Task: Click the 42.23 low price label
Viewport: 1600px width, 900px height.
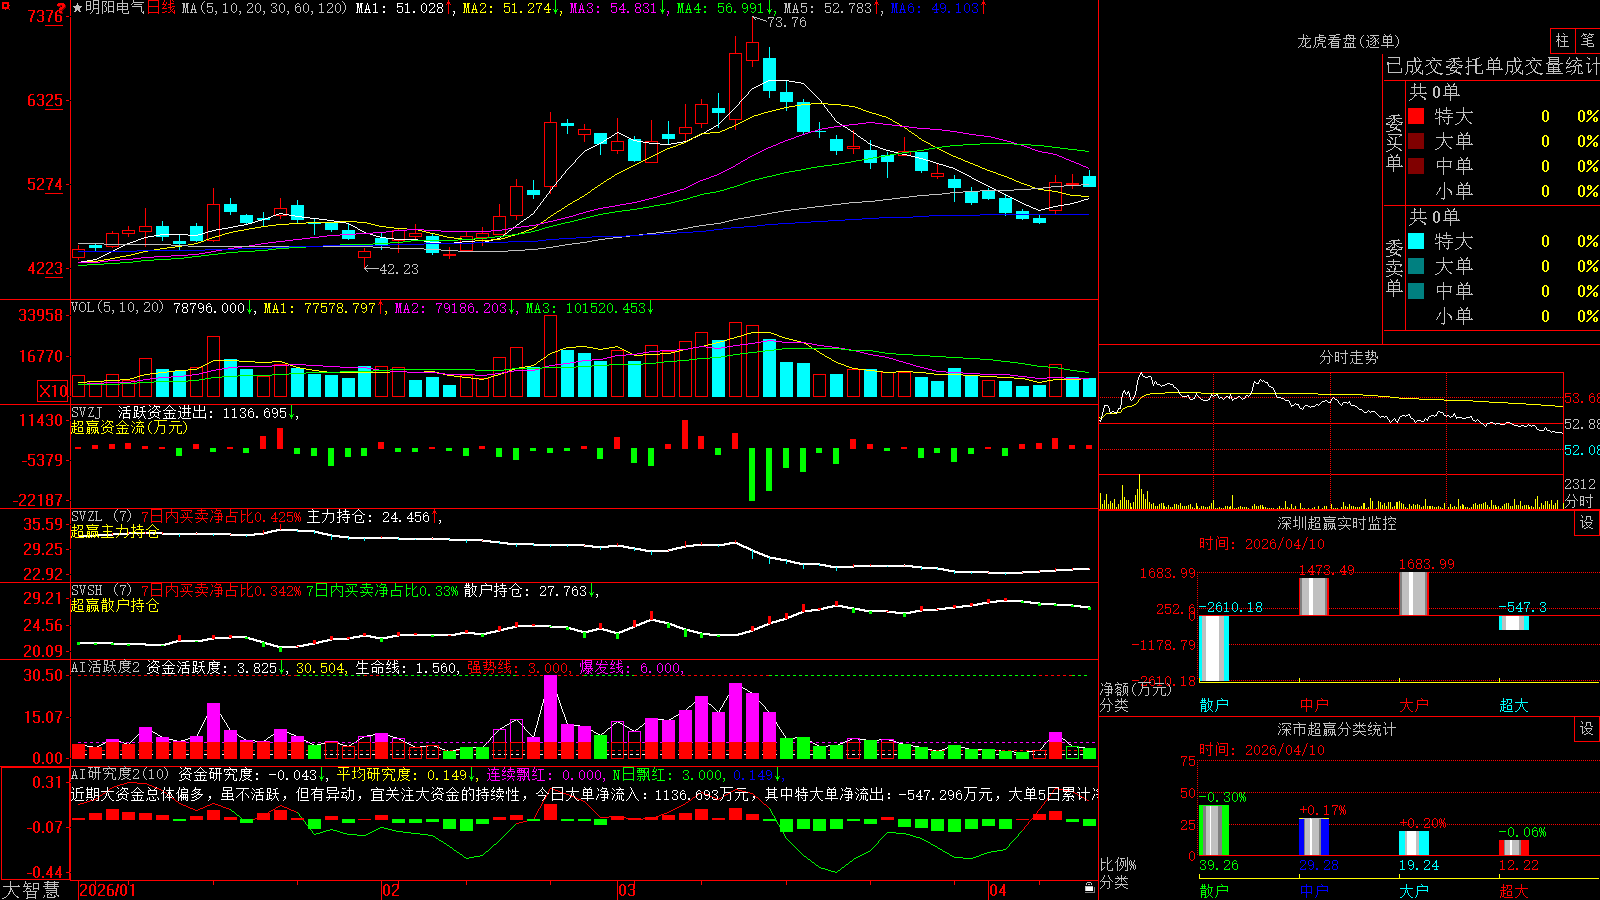Action: tap(399, 269)
